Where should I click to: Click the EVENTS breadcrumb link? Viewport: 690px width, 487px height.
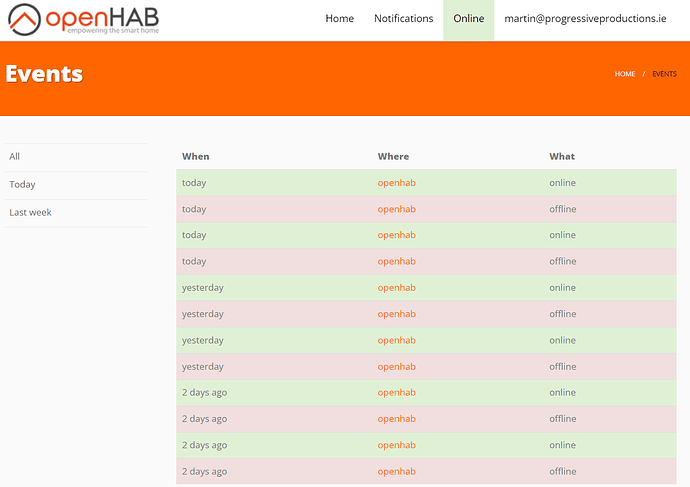click(664, 74)
